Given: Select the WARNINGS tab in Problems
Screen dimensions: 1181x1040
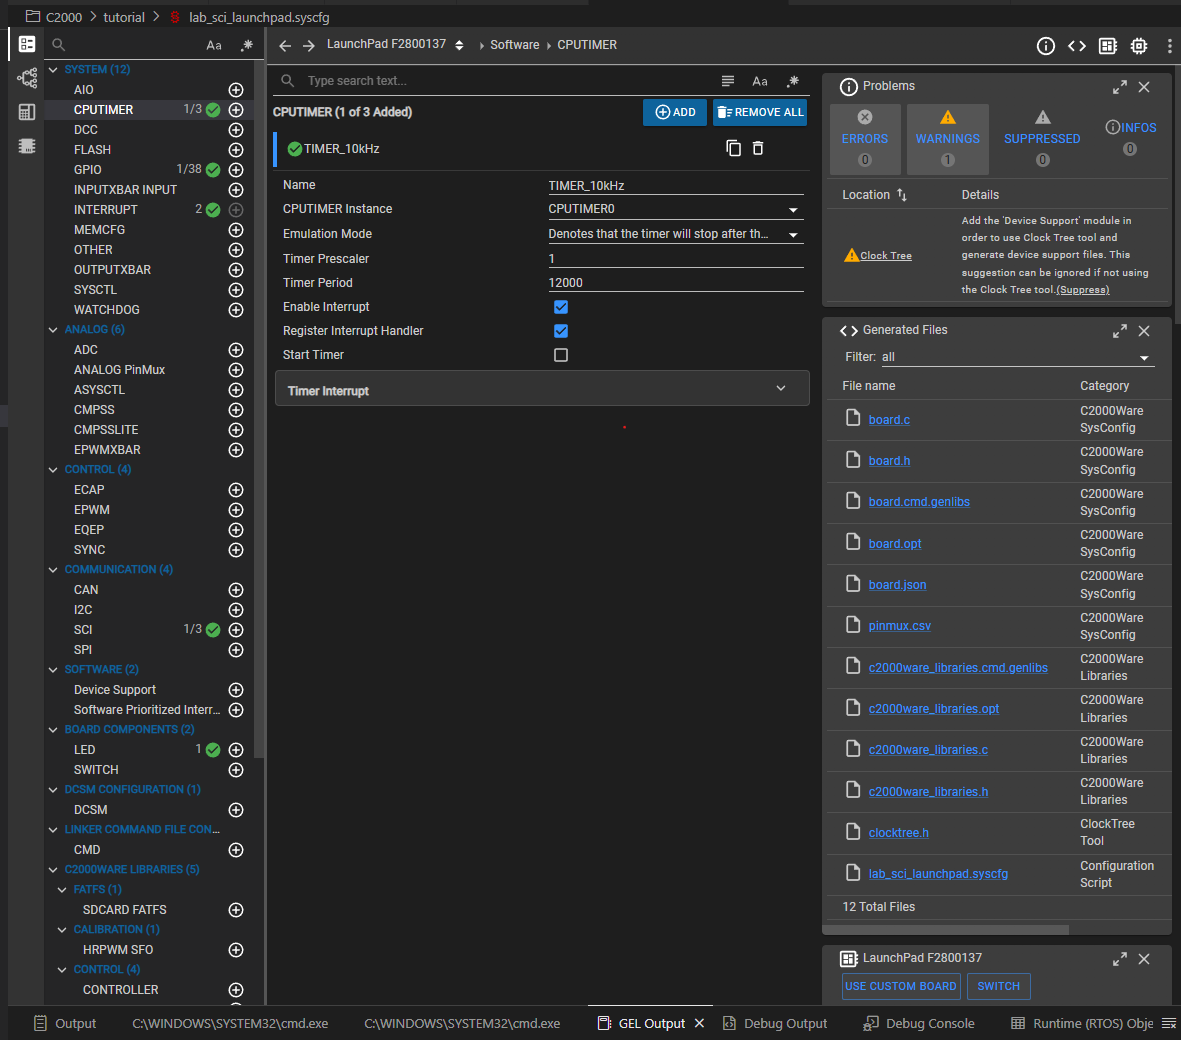Looking at the screenshot, I should pyautogui.click(x=947, y=139).
